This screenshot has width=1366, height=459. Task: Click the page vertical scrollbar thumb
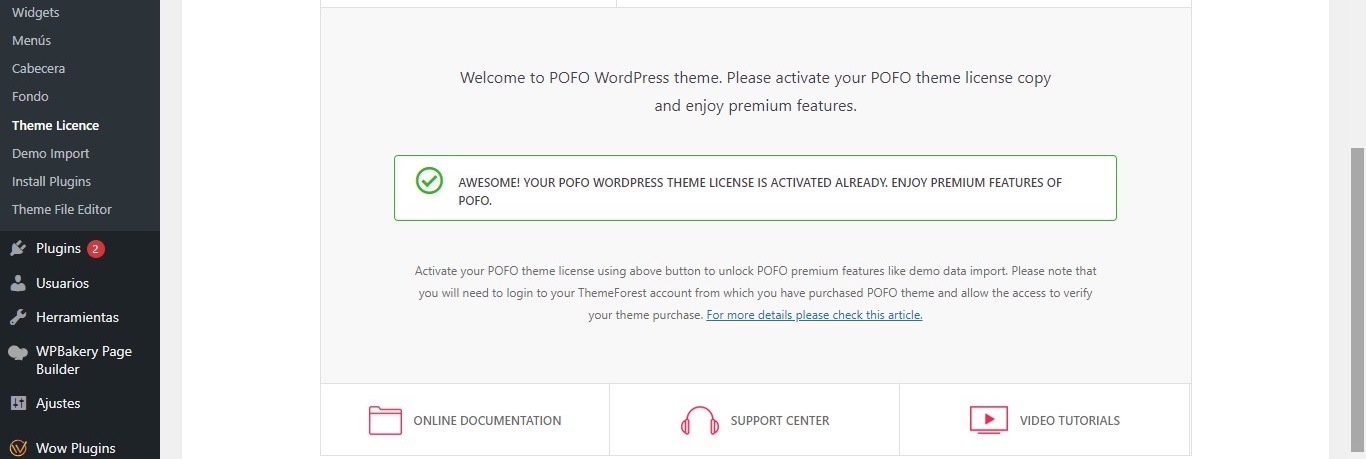coord(1357,298)
